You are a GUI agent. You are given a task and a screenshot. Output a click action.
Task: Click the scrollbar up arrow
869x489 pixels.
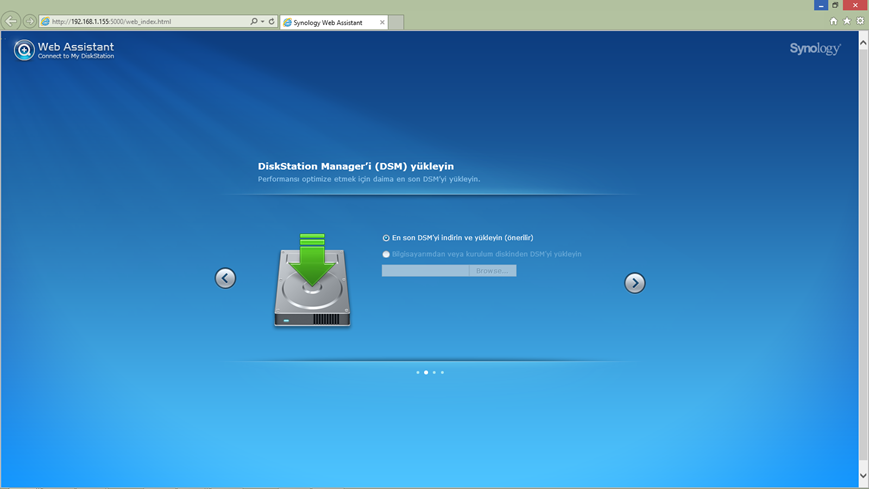click(863, 42)
